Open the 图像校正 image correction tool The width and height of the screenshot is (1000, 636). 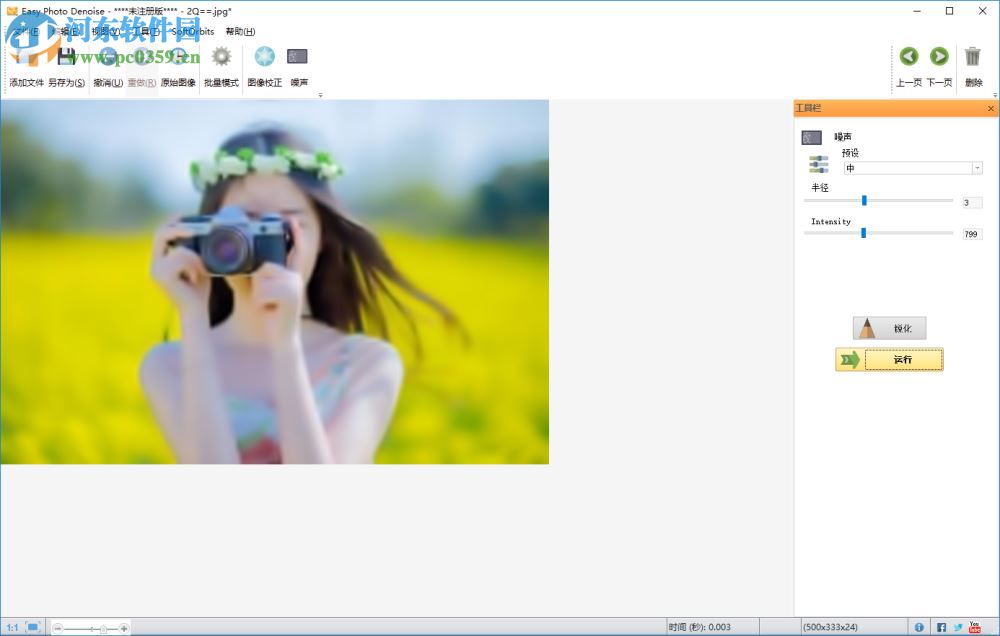tap(263, 57)
